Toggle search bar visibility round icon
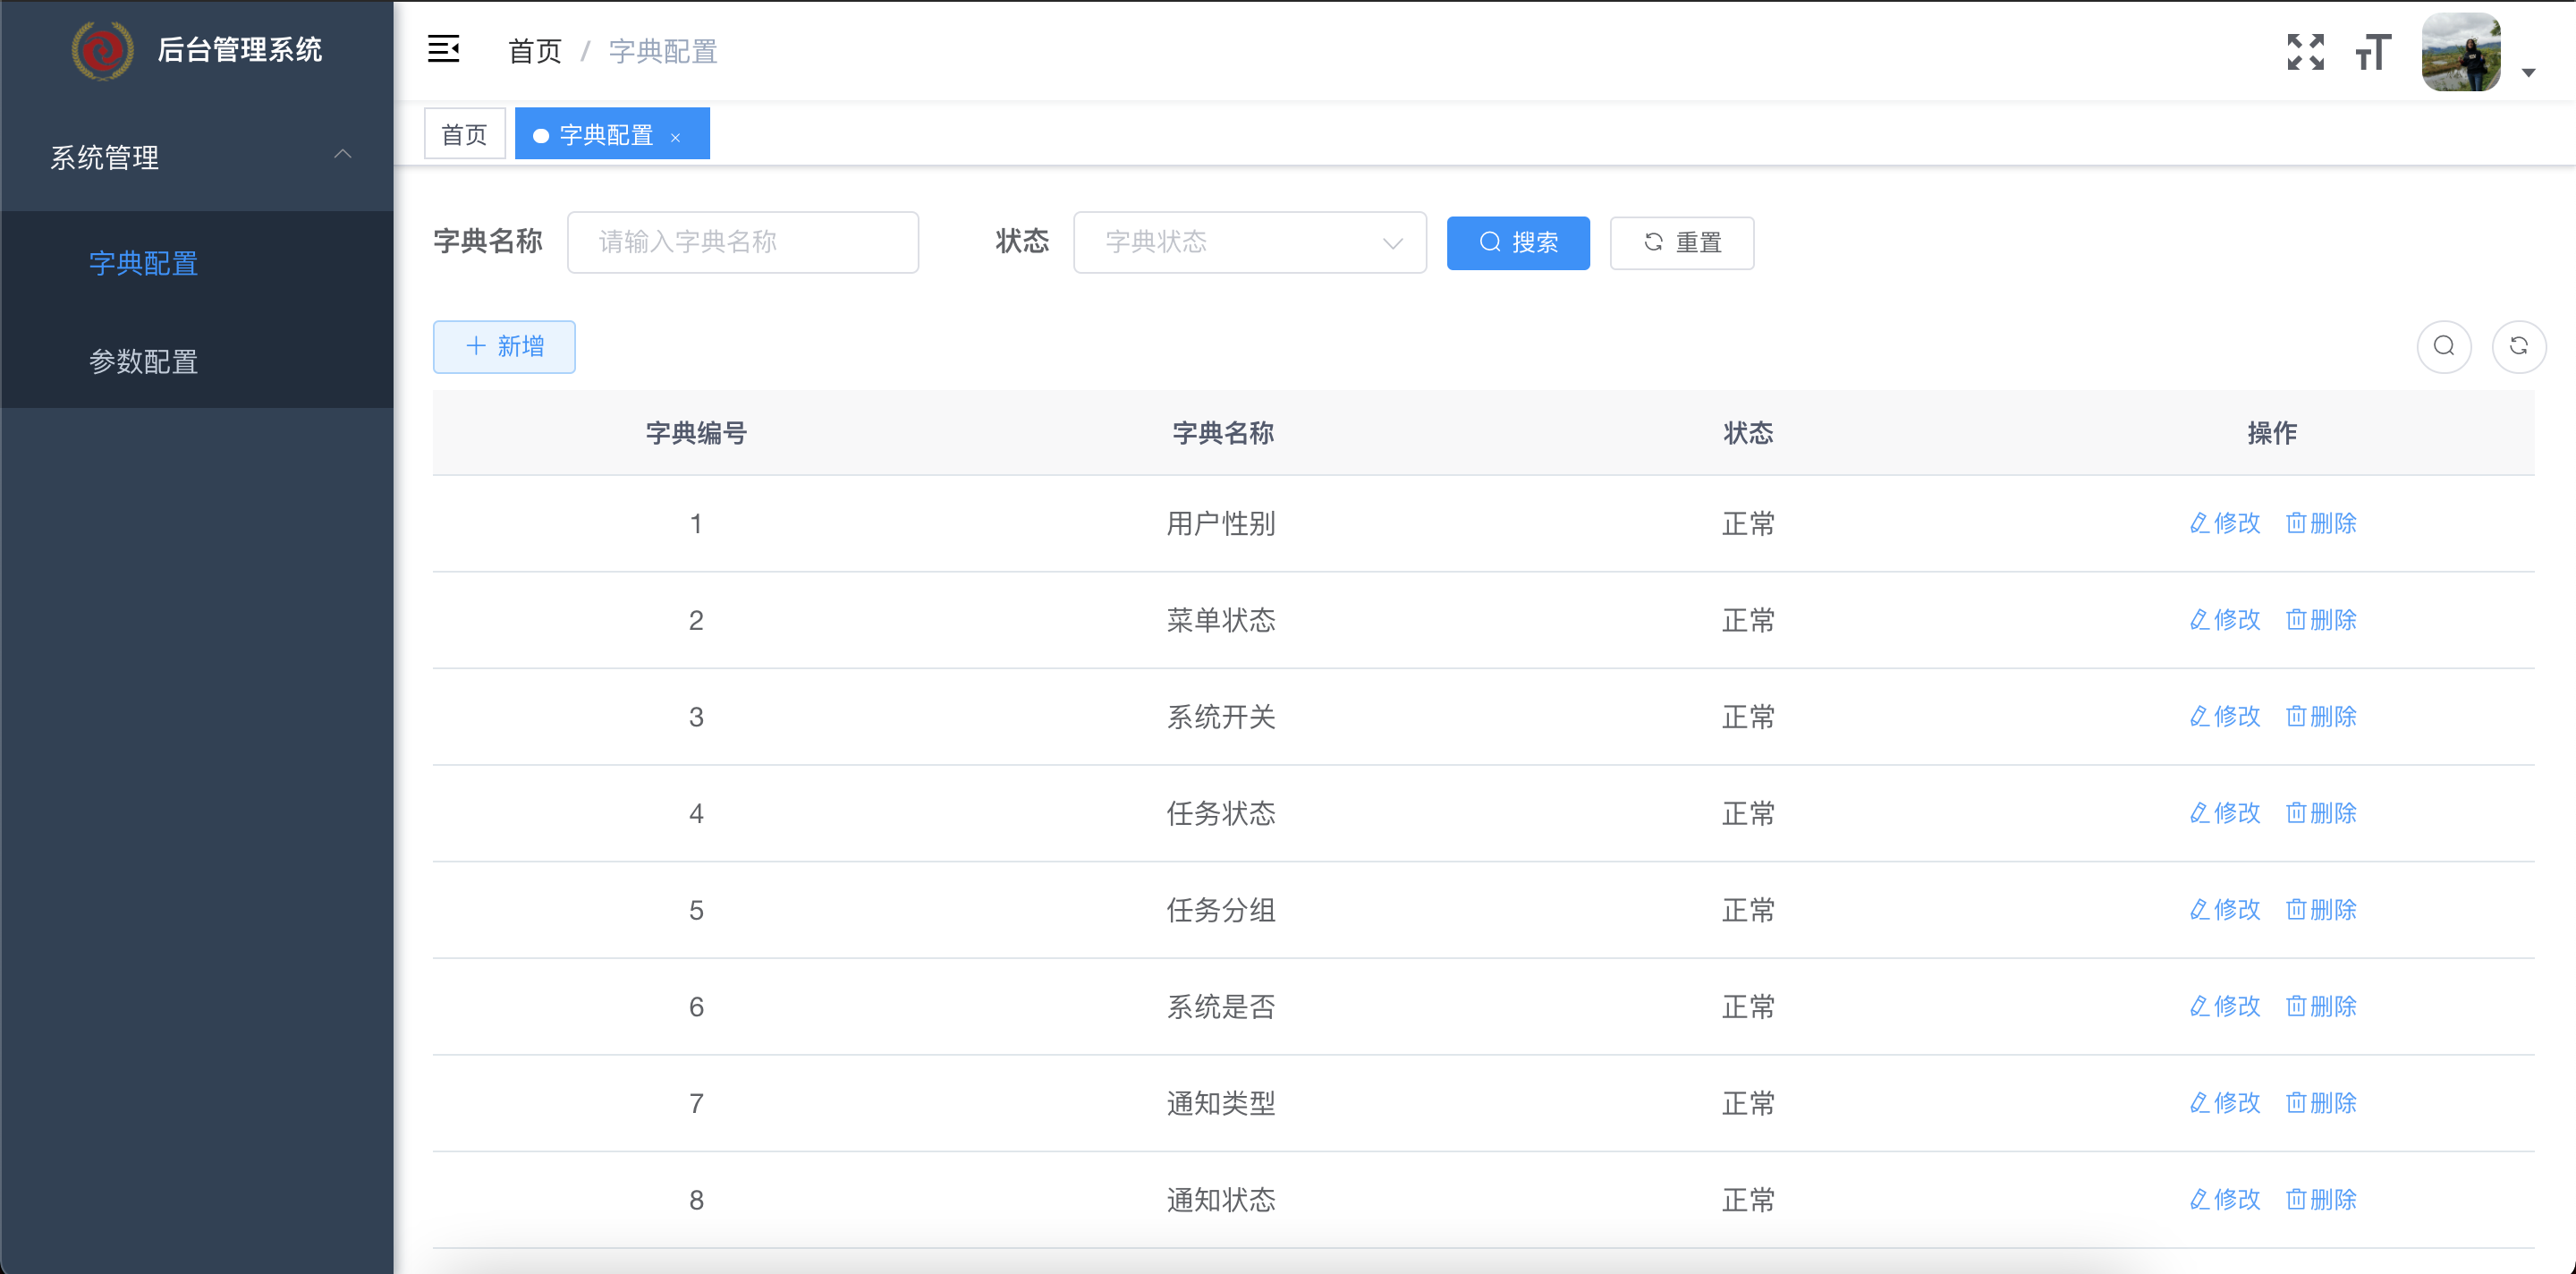2576x1274 pixels. [x=2444, y=346]
